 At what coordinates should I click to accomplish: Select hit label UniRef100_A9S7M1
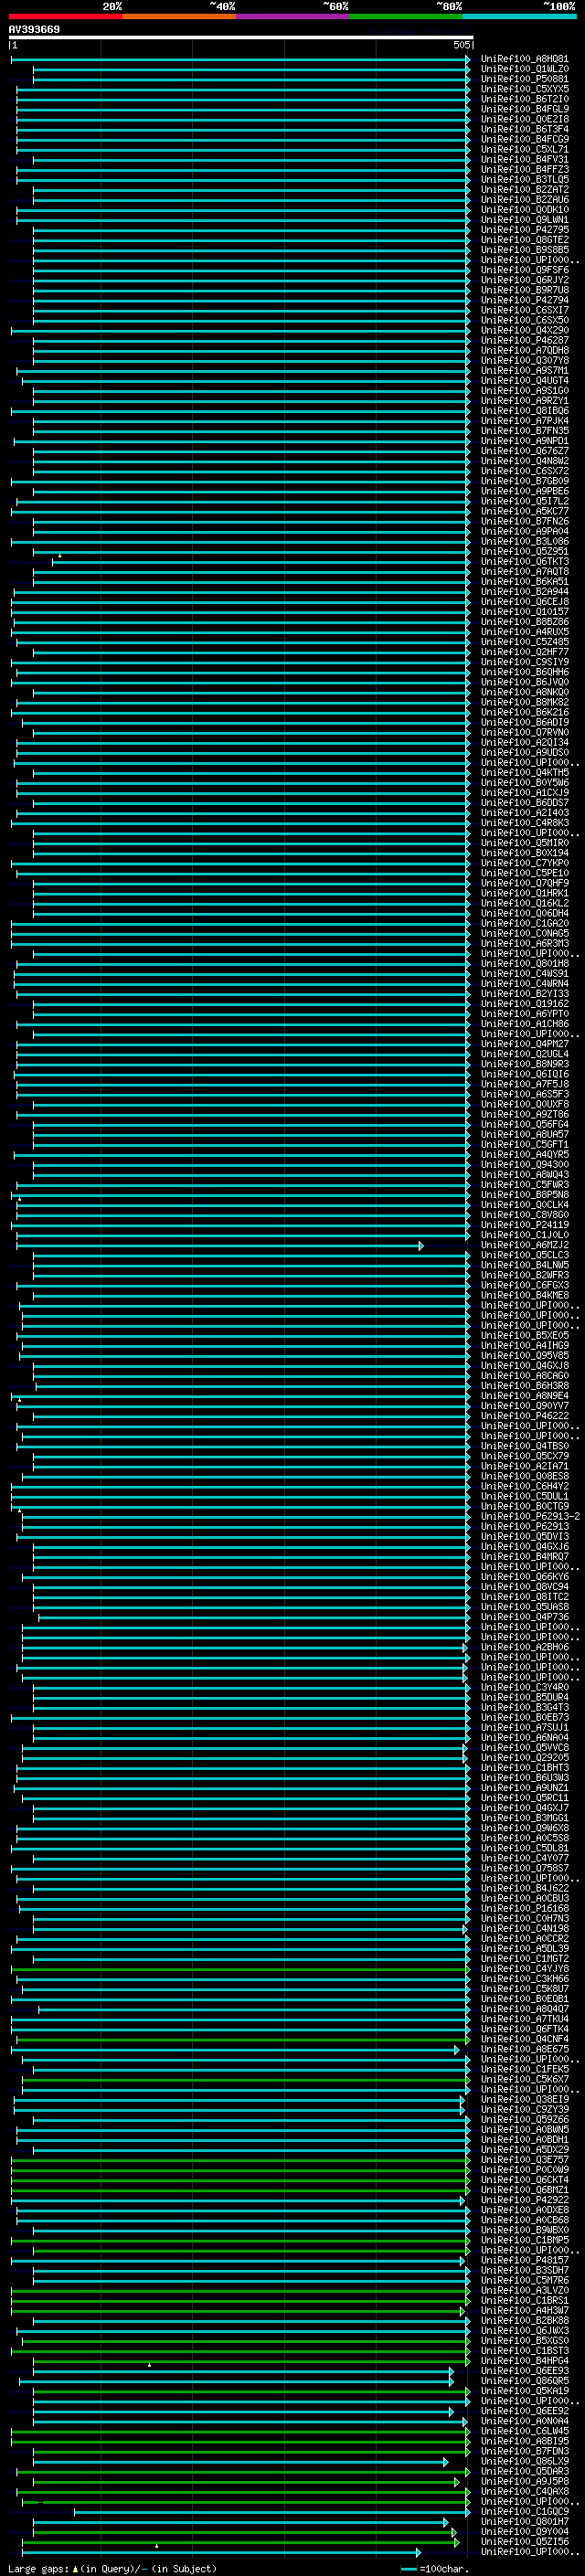coord(524,370)
